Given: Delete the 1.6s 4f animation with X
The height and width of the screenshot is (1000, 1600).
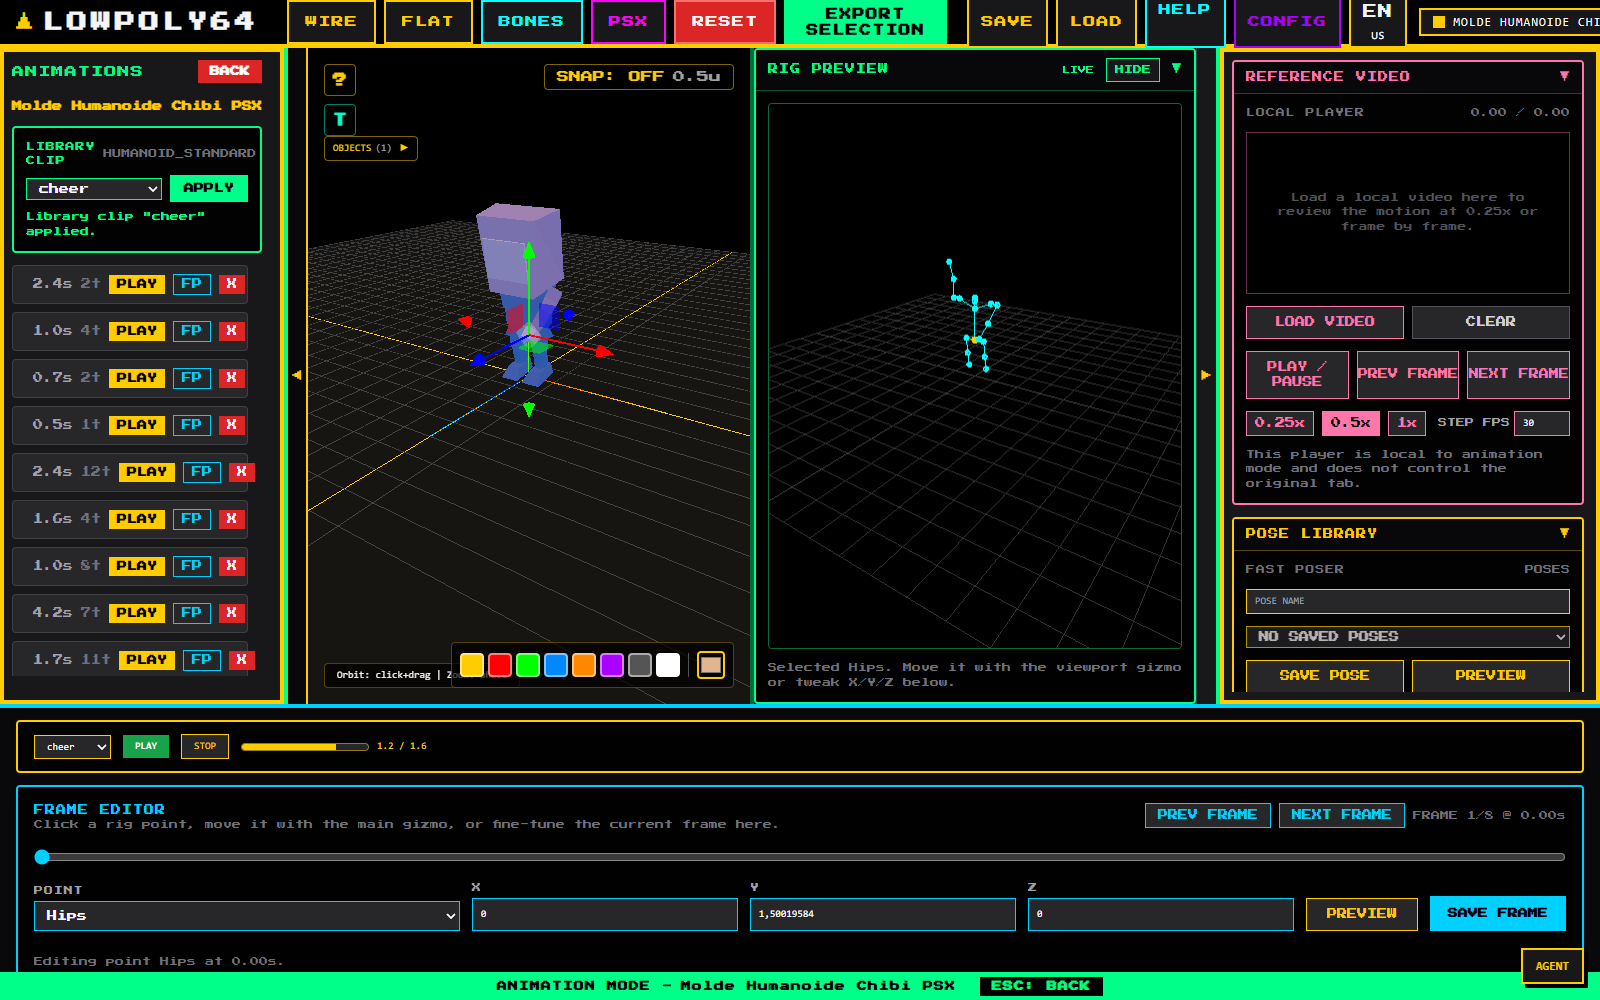Looking at the screenshot, I should (x=231, y=519).
